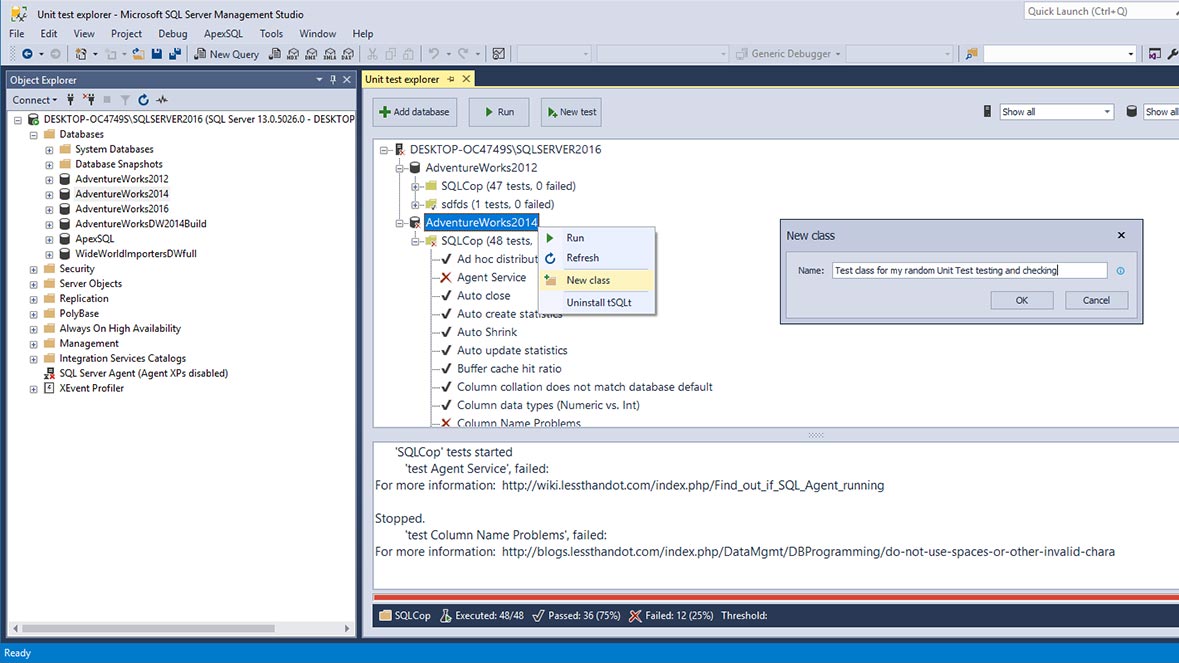Viewport: 1179px width, 663px height.
Task: Click the New test button
Action: point(571,112)
